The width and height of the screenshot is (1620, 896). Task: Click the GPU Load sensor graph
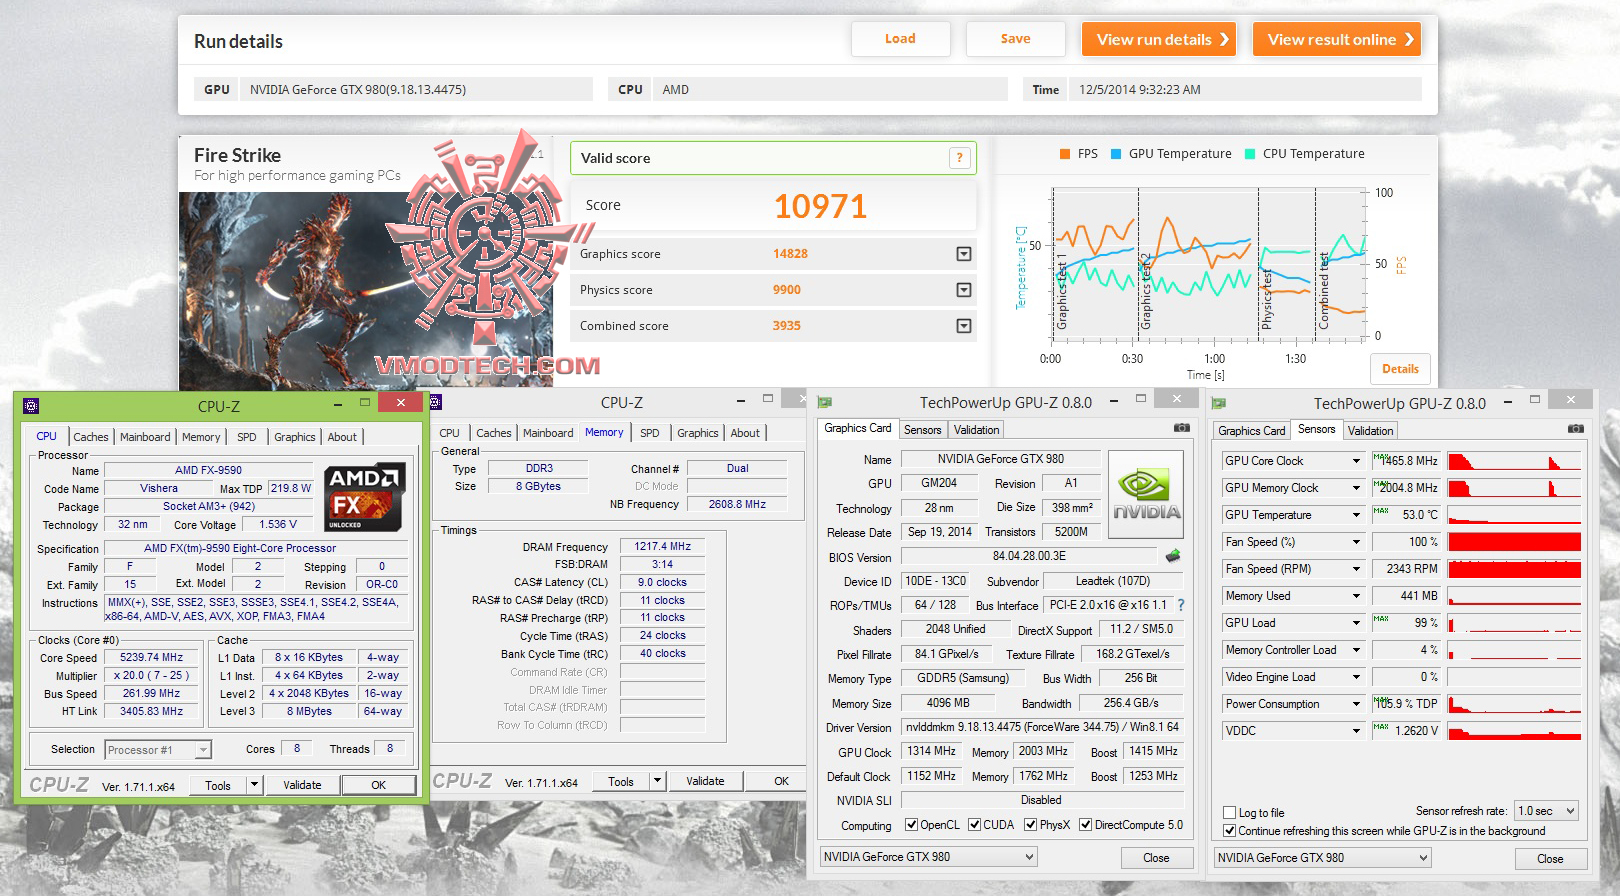point(1514,623)
